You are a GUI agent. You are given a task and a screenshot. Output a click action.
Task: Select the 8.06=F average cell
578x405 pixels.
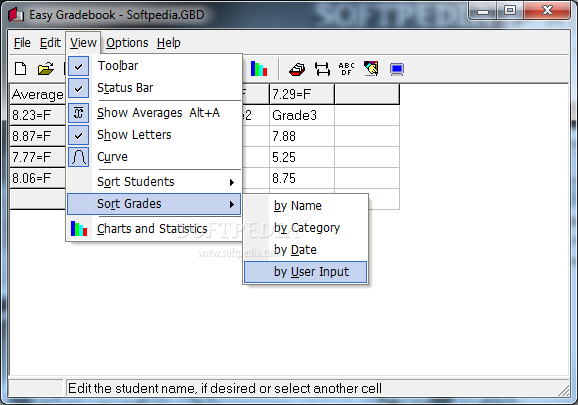(x=38, y=178)
